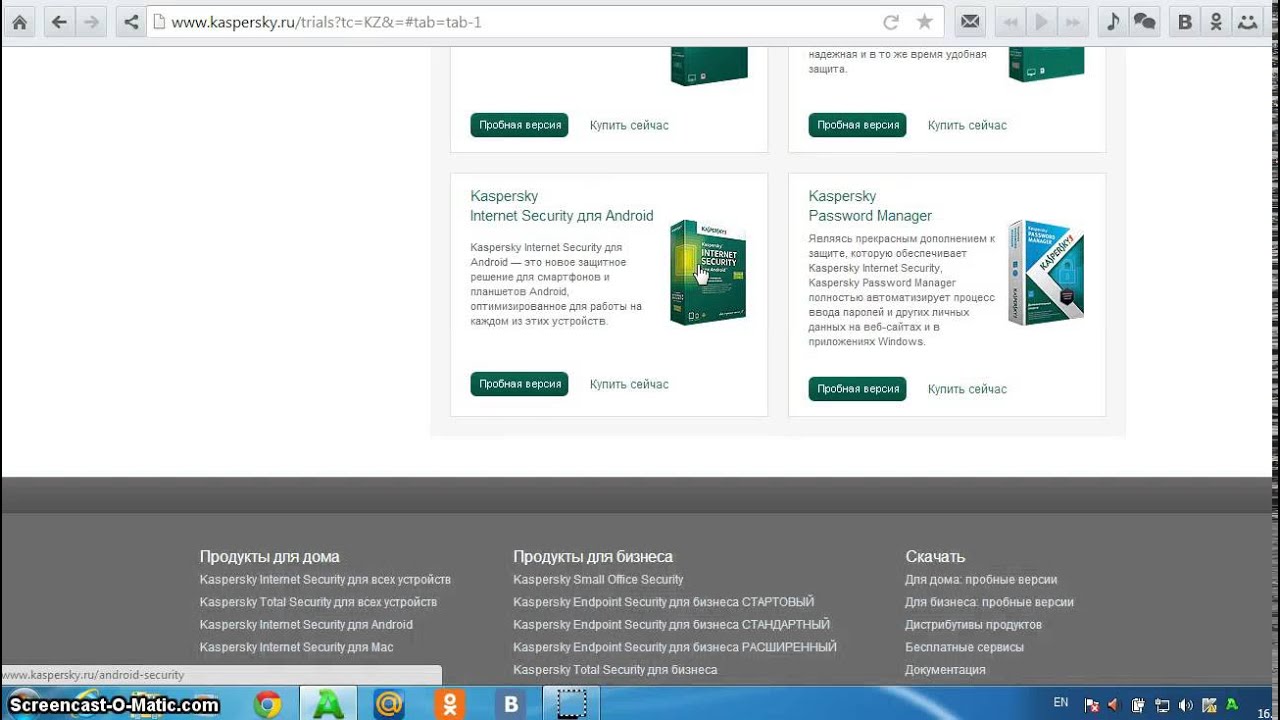Click red flag action center tray icon
Viewport: 1280px width, 720px height.
(1092, 704)
